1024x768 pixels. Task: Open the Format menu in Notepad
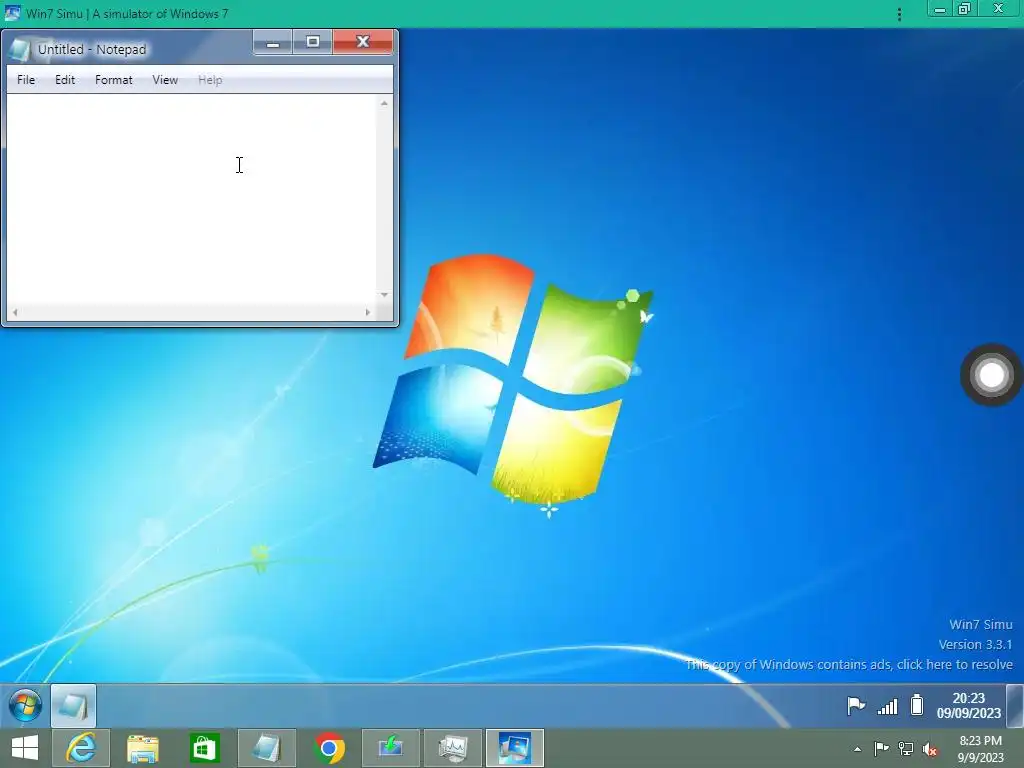point(114,80)
